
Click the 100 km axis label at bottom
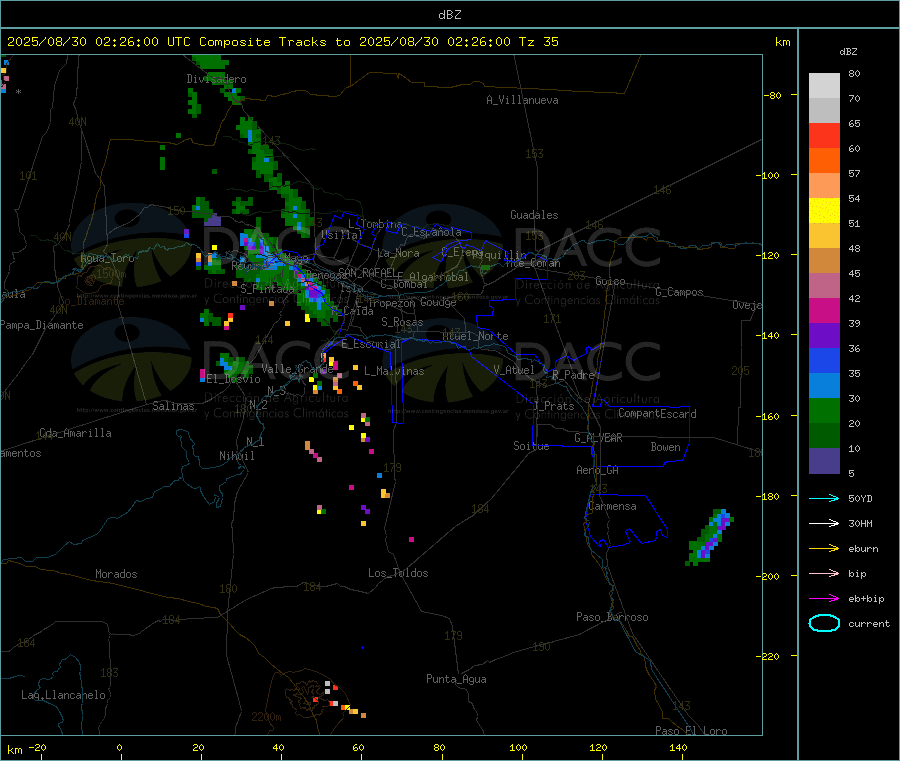[518, 747]
